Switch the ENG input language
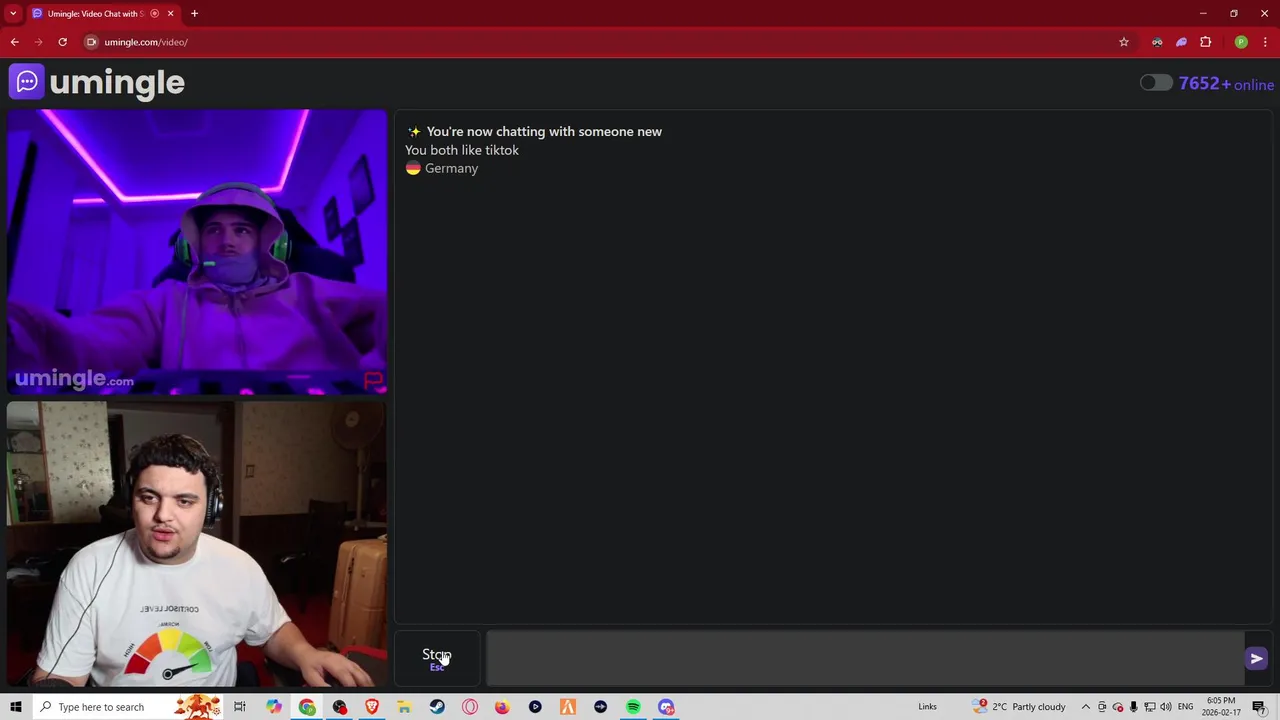 tap(1186, 707)
